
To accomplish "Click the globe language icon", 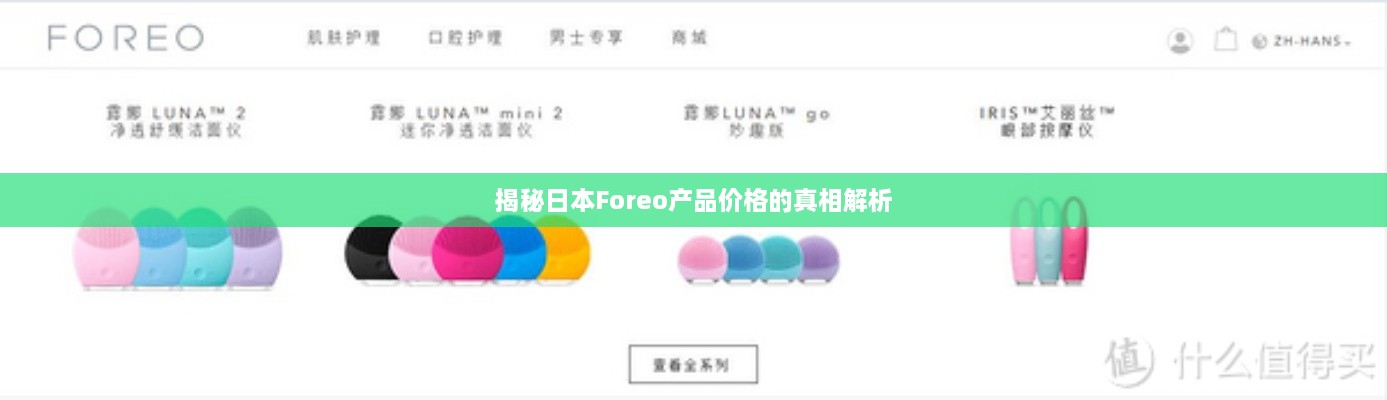I will tap(1258, 41).
